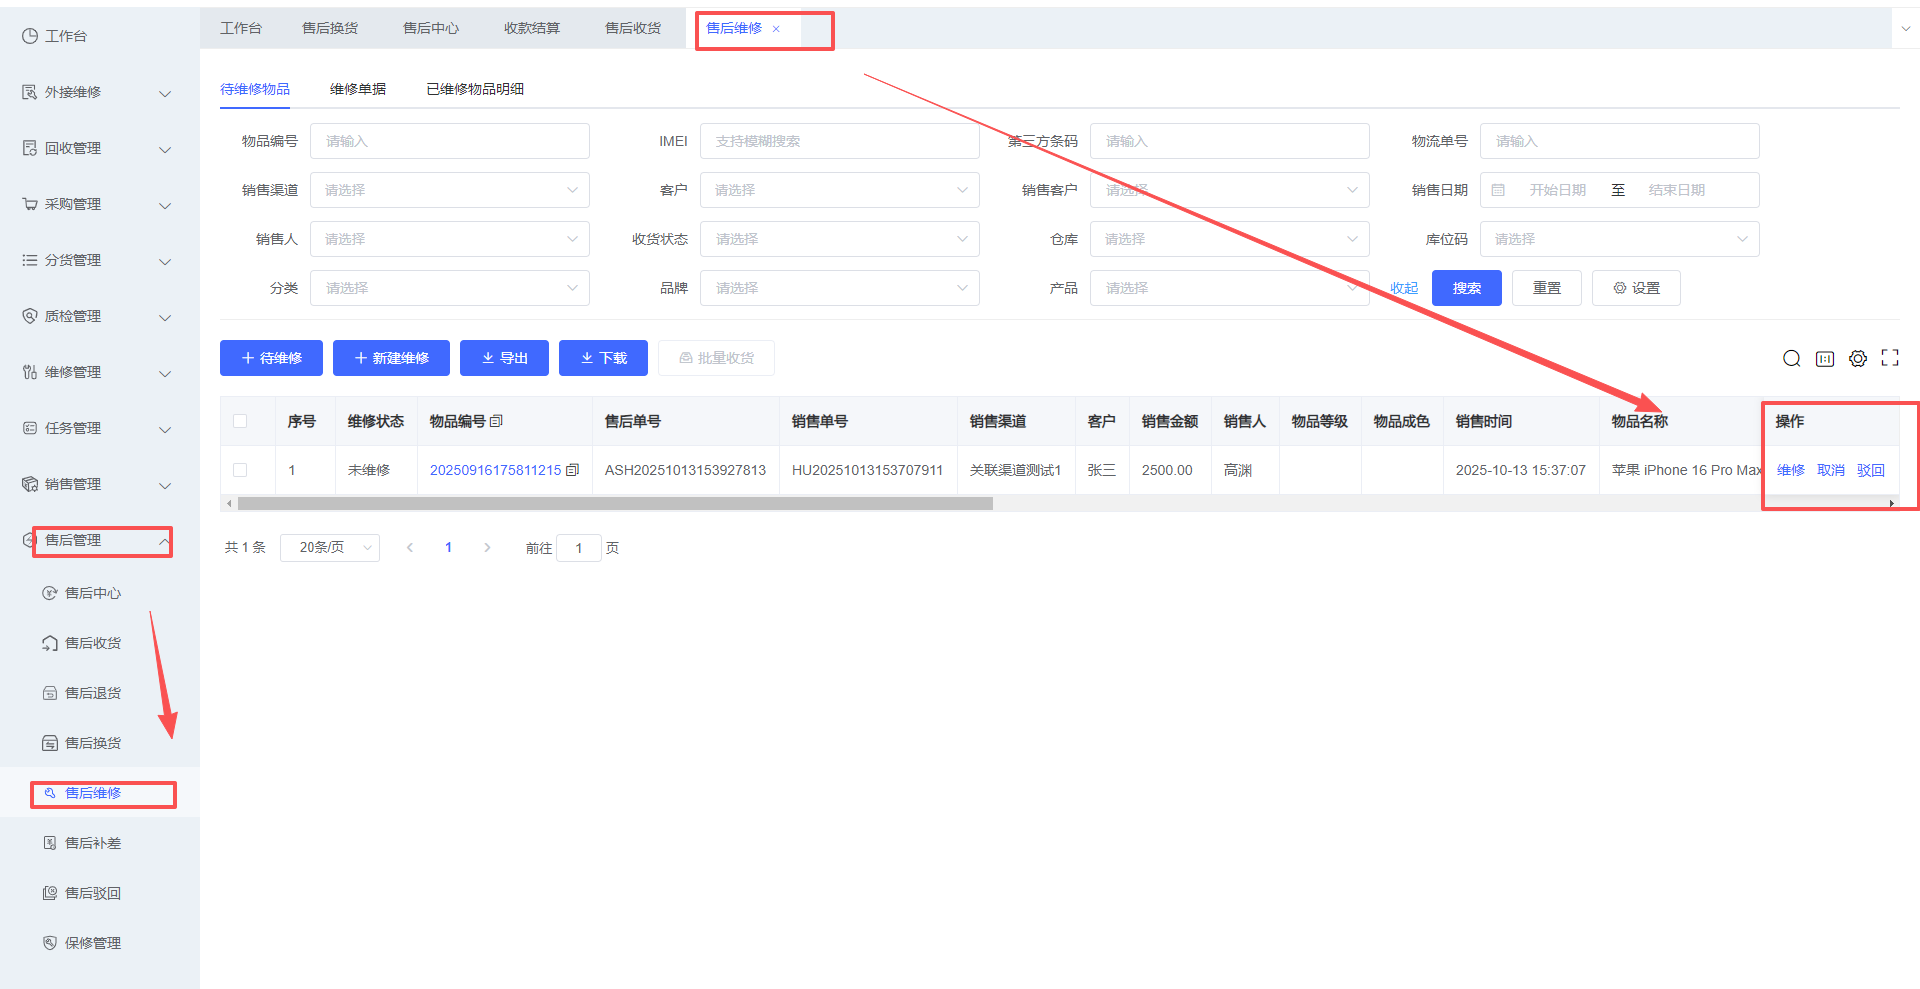Image resolution: width=1920 pixels, height=989 pixels.
Task: Switch to the 维修单据 tab
Action: point(357,89)
